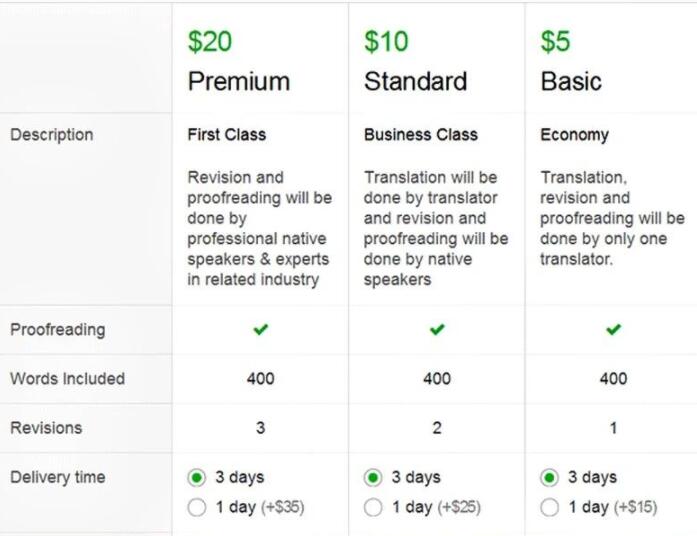The width and height of the screenshot is (697, 536).
Task: Select 3 days delivery for Basic
Action: click(549, 478)
